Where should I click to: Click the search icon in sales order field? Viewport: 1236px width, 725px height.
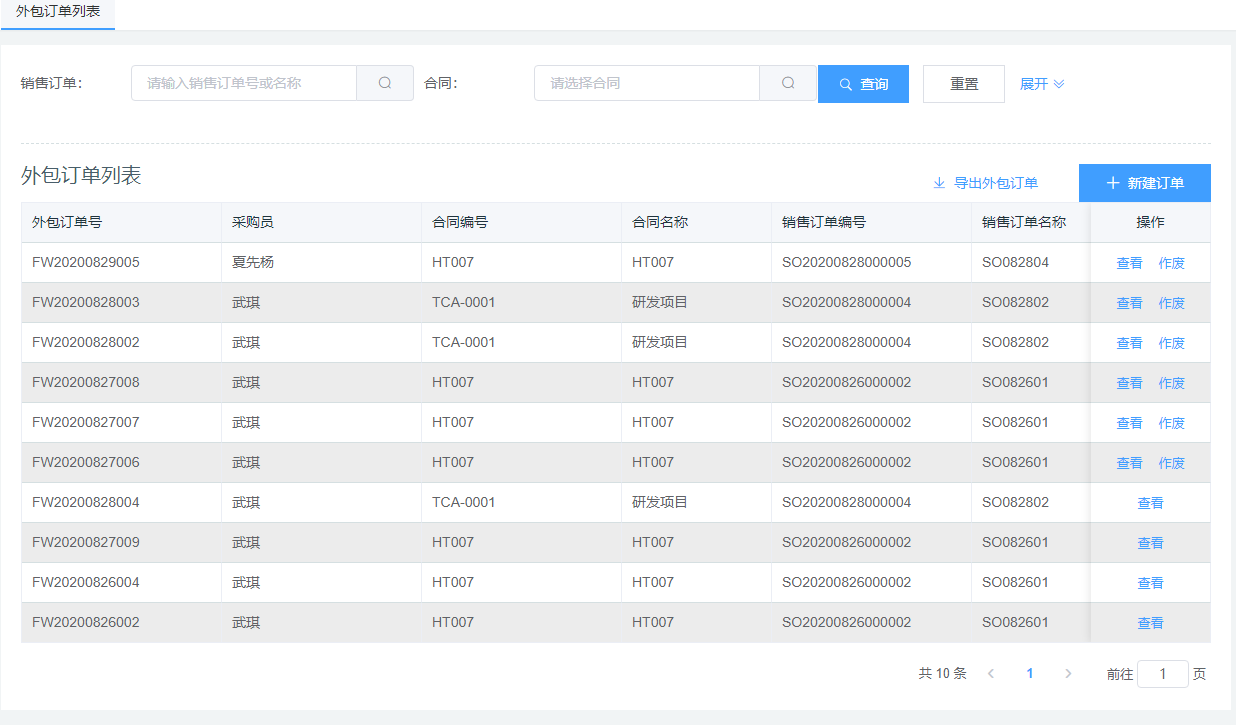(385, 83)
